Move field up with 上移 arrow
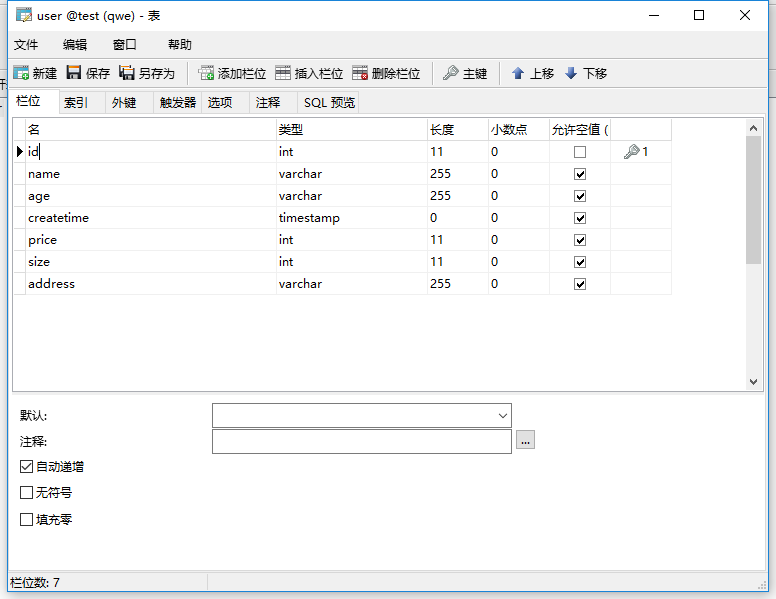The image size is (776, 599). pyautogui.click(x=518, y=73)
